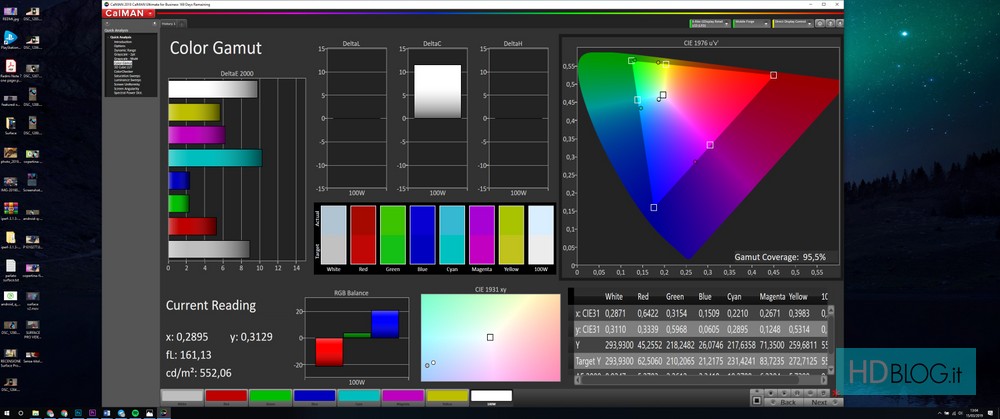Click the Magenta column header in data table
The width and height of the screenshot is (1000, 419).
pyautogui.click(x=772, y=297)
